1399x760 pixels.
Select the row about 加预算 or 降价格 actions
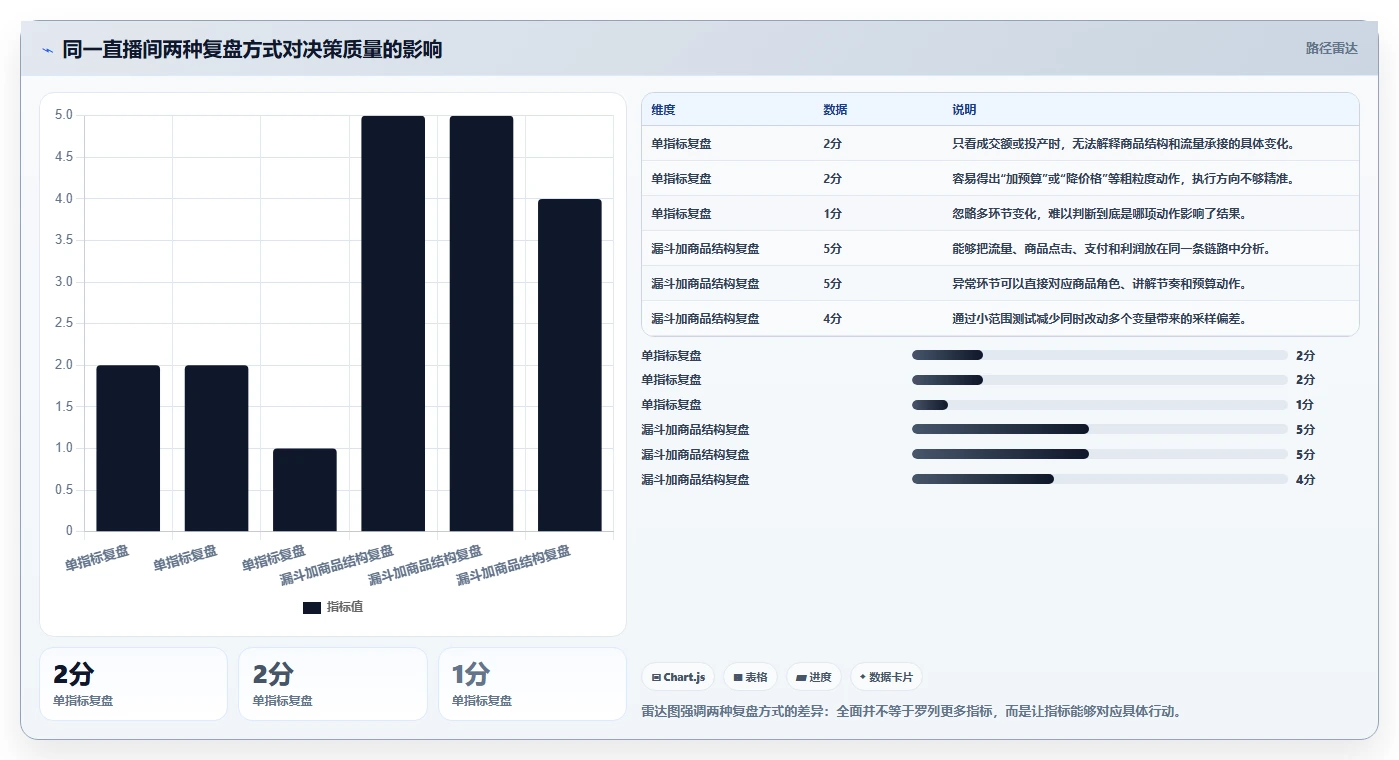click(x=1000, y=179)
